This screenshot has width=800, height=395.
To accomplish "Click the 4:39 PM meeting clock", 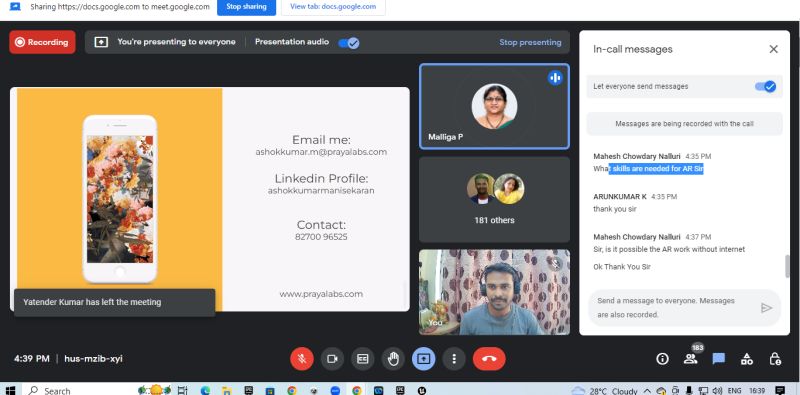I will coord(32,359).
